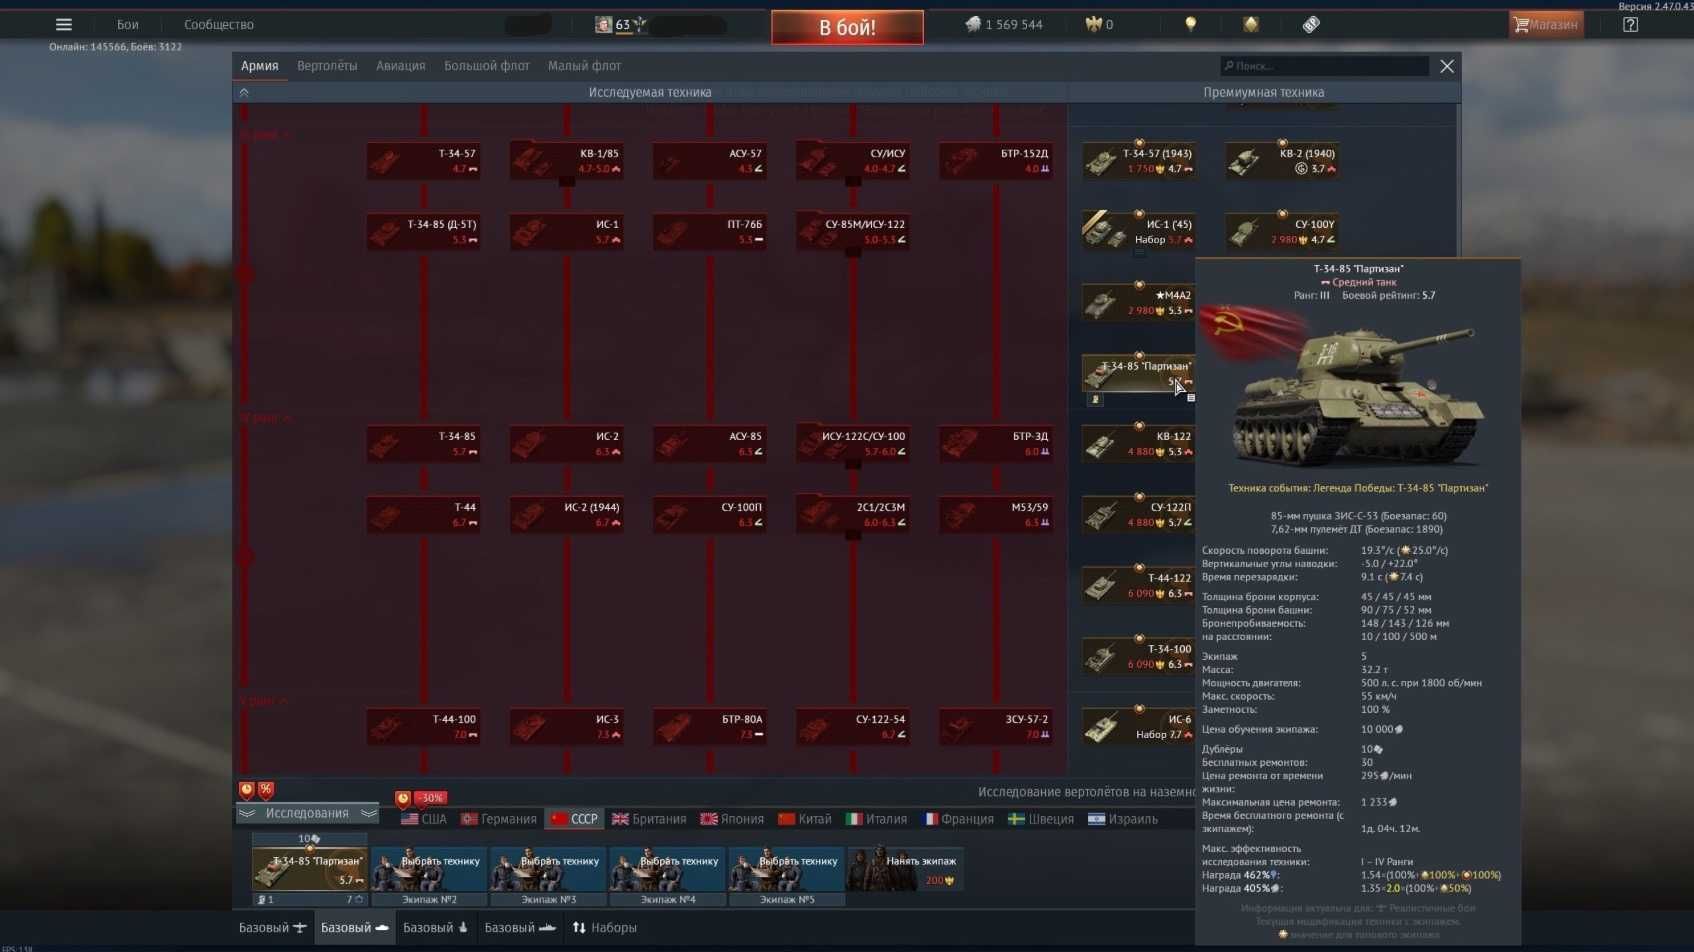Expand the СУ-85М/ИСУ-122 group
Image resolution: width=1694 pixels, height=952 pixels.
click(x=852, y=232)
